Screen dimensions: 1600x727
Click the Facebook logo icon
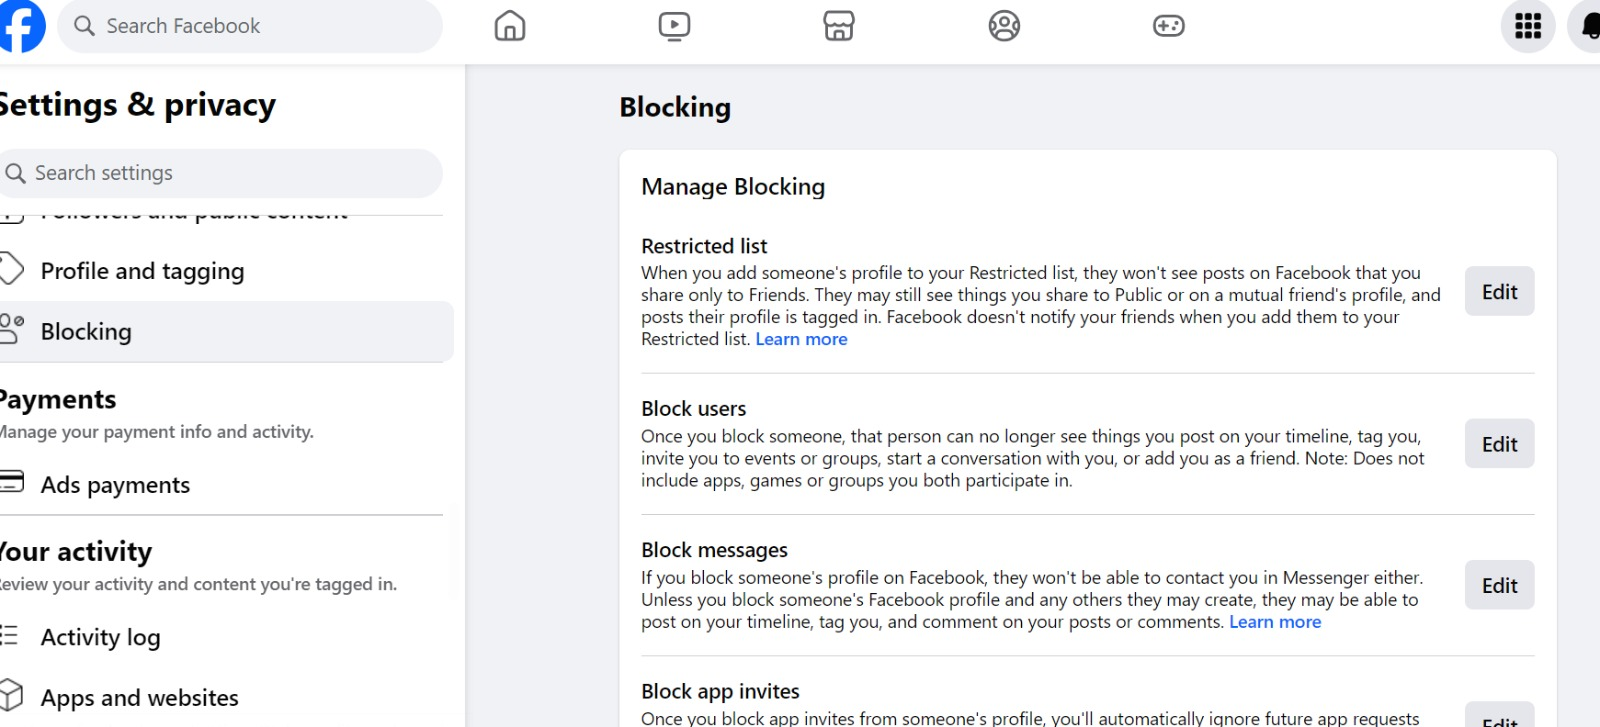tap(22, 26)
